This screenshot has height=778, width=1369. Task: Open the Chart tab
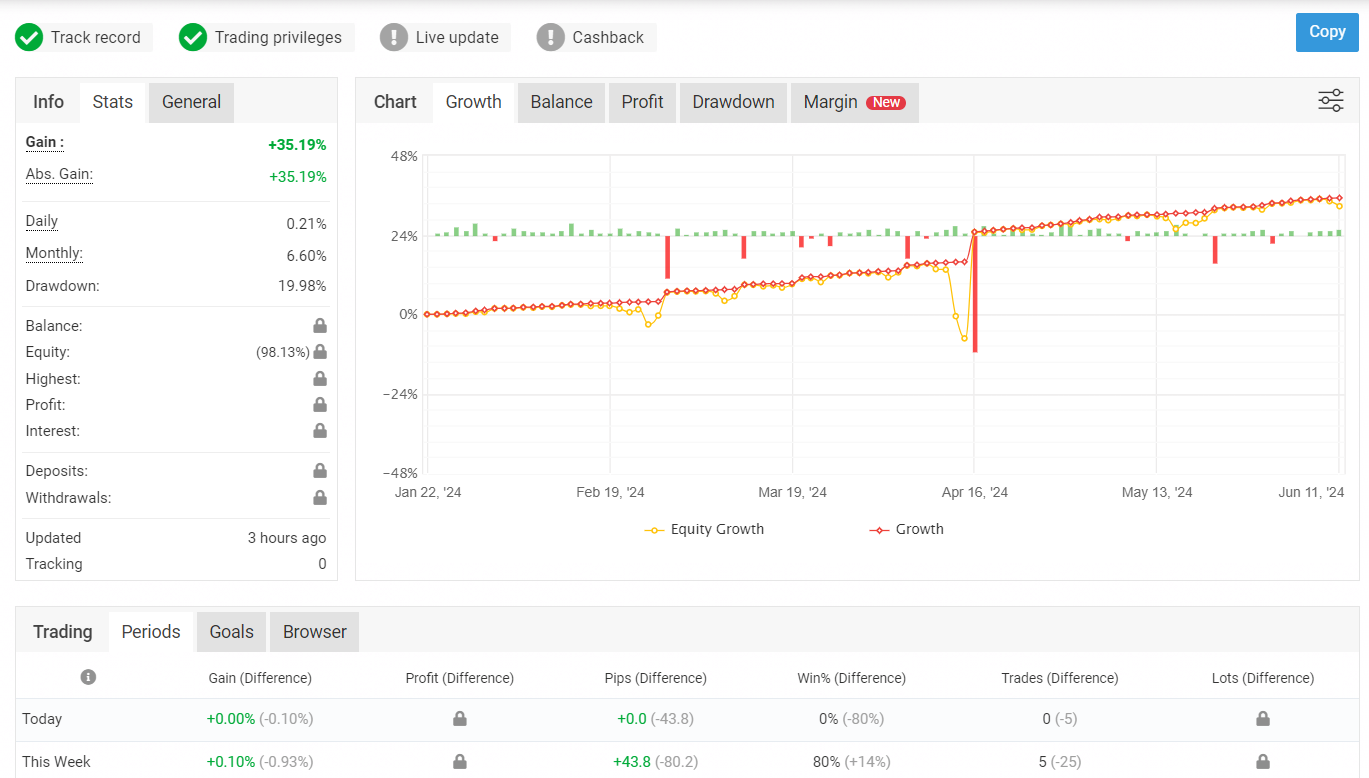click(395, 102)
